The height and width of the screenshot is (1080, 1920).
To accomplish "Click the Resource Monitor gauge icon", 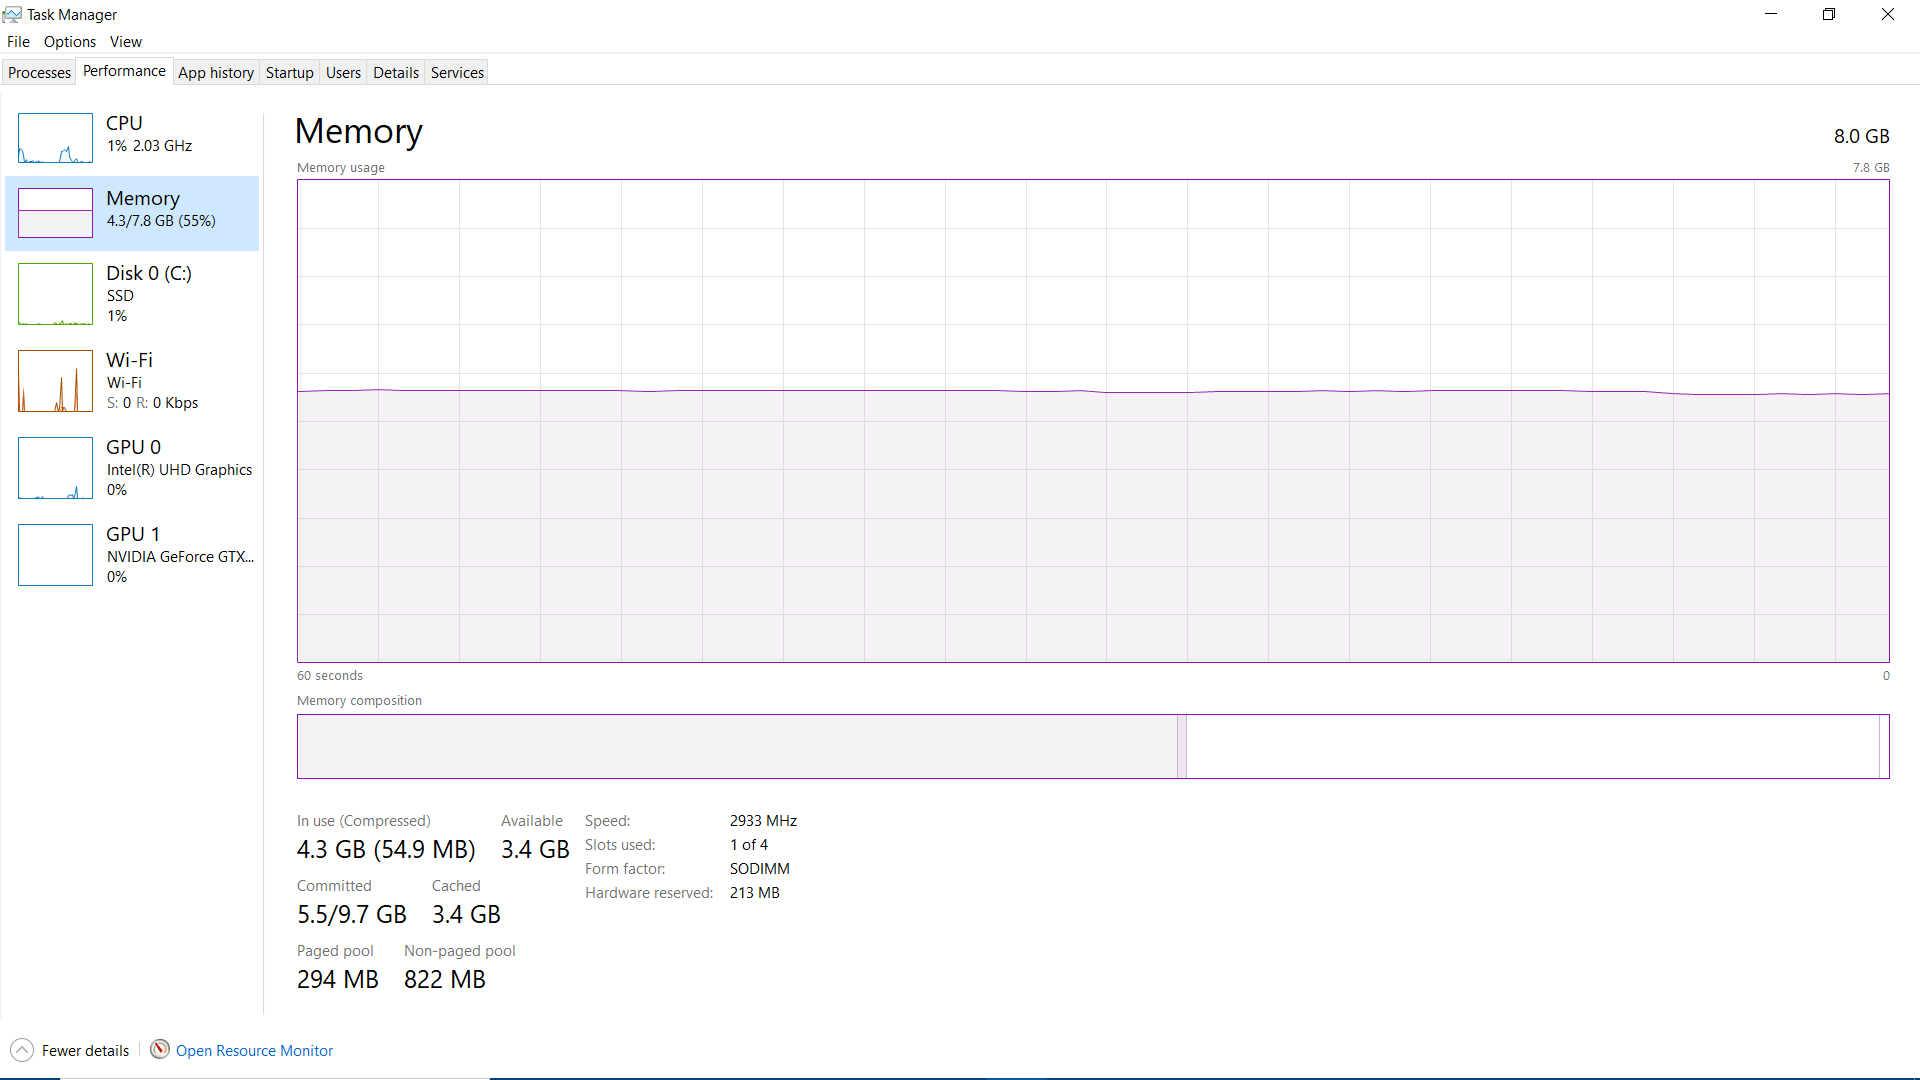I will click(x=159, y=1049).
